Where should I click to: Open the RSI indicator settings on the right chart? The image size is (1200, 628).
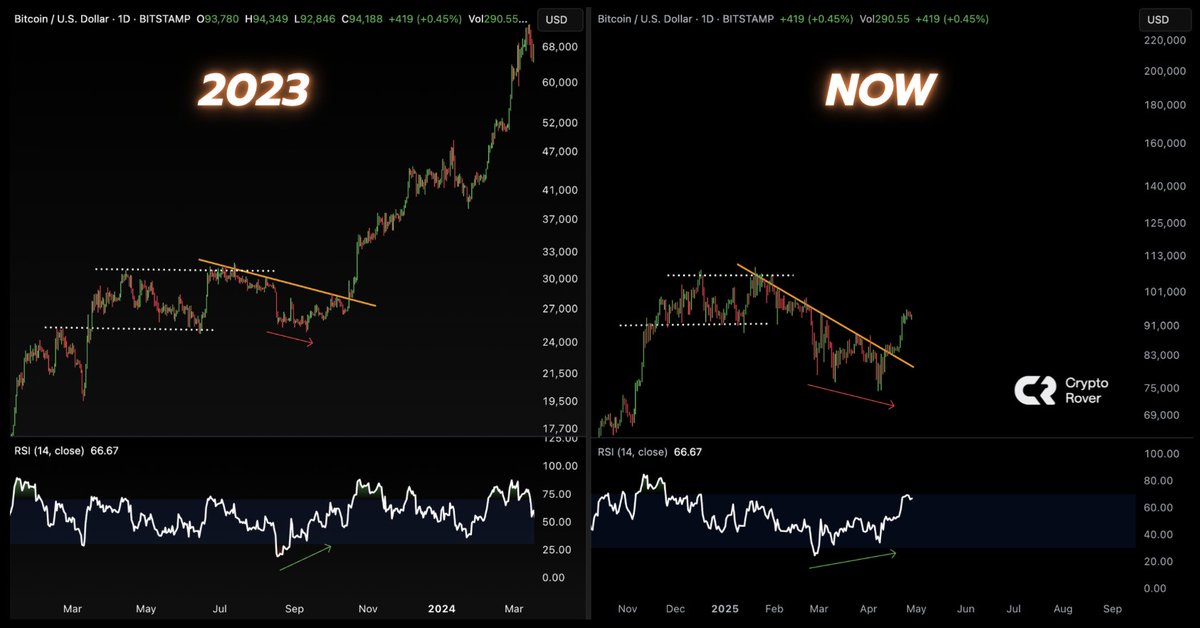coord(634,452)
